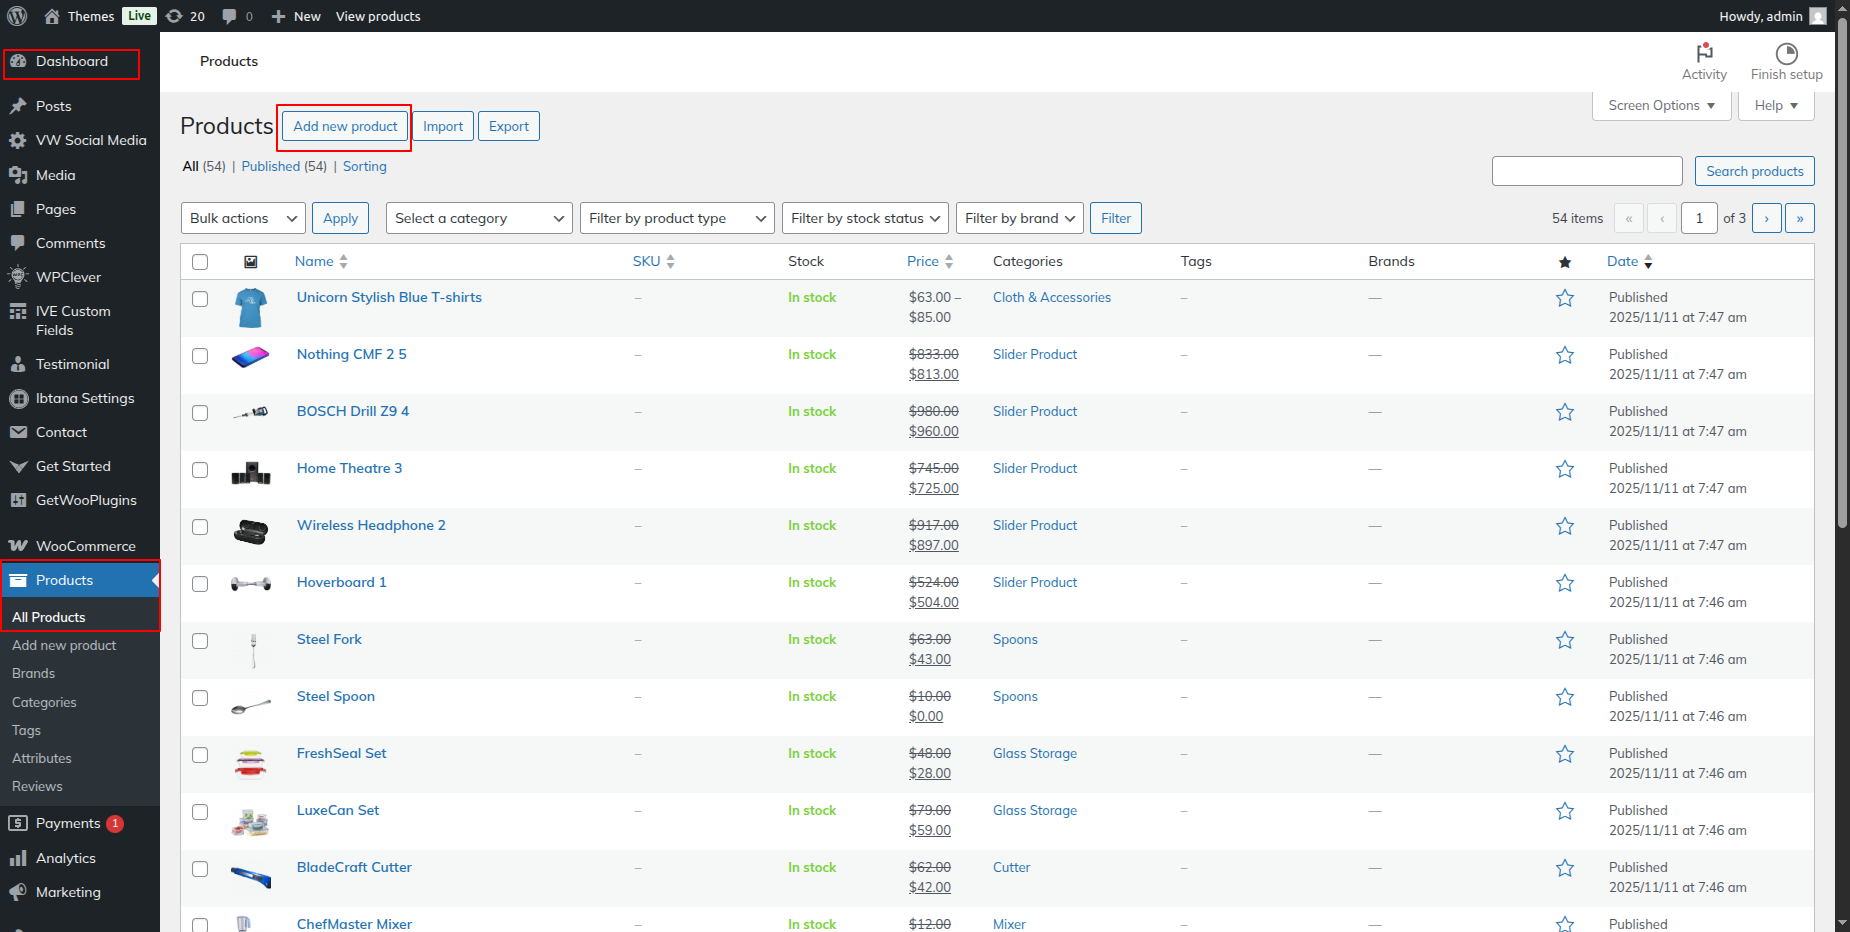Check the select-all products checkbox

pyautogui.click(x=200, y=262)
